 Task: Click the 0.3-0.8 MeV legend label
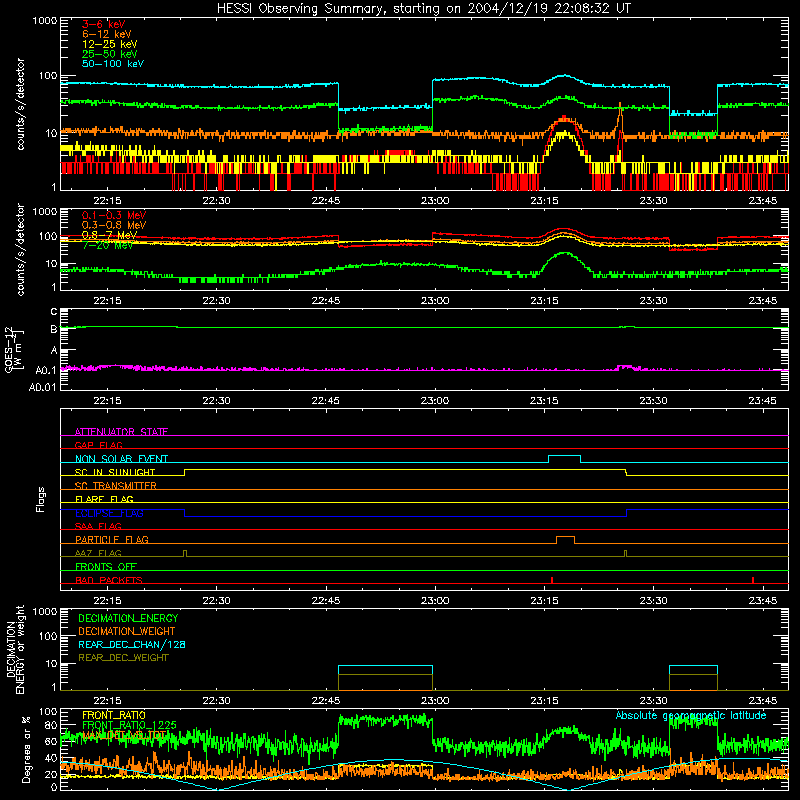tap(114, 225)
